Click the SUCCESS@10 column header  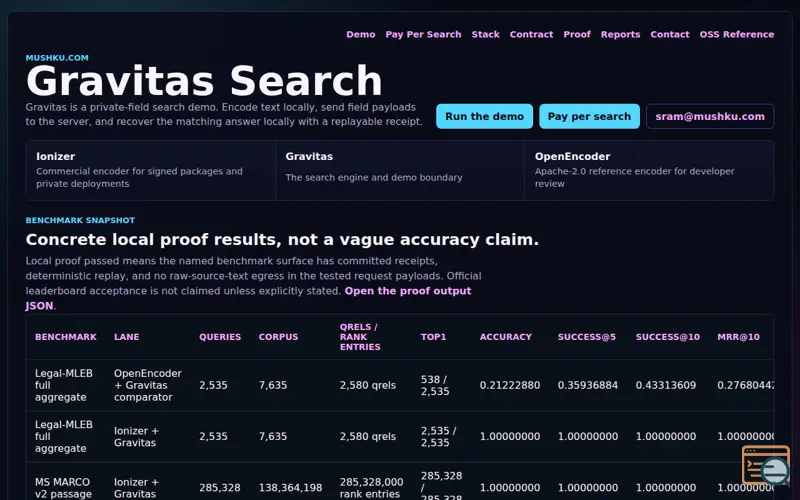667,337
